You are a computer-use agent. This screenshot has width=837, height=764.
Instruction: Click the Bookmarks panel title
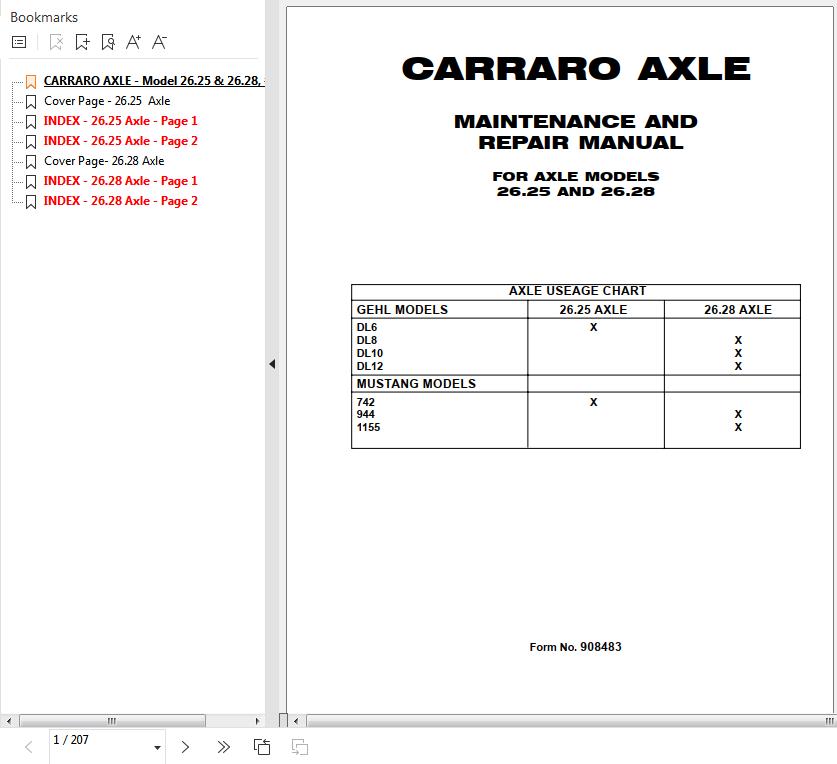44,18
